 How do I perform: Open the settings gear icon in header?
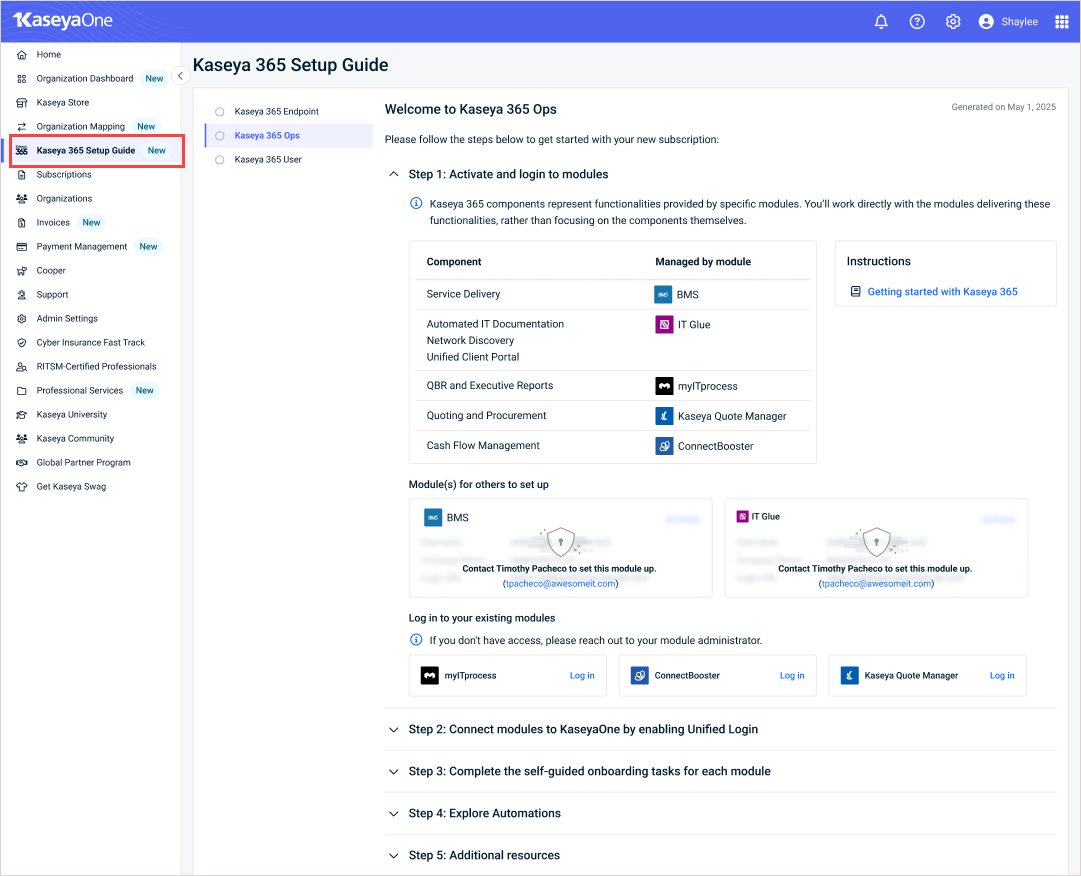pos(953,21)
